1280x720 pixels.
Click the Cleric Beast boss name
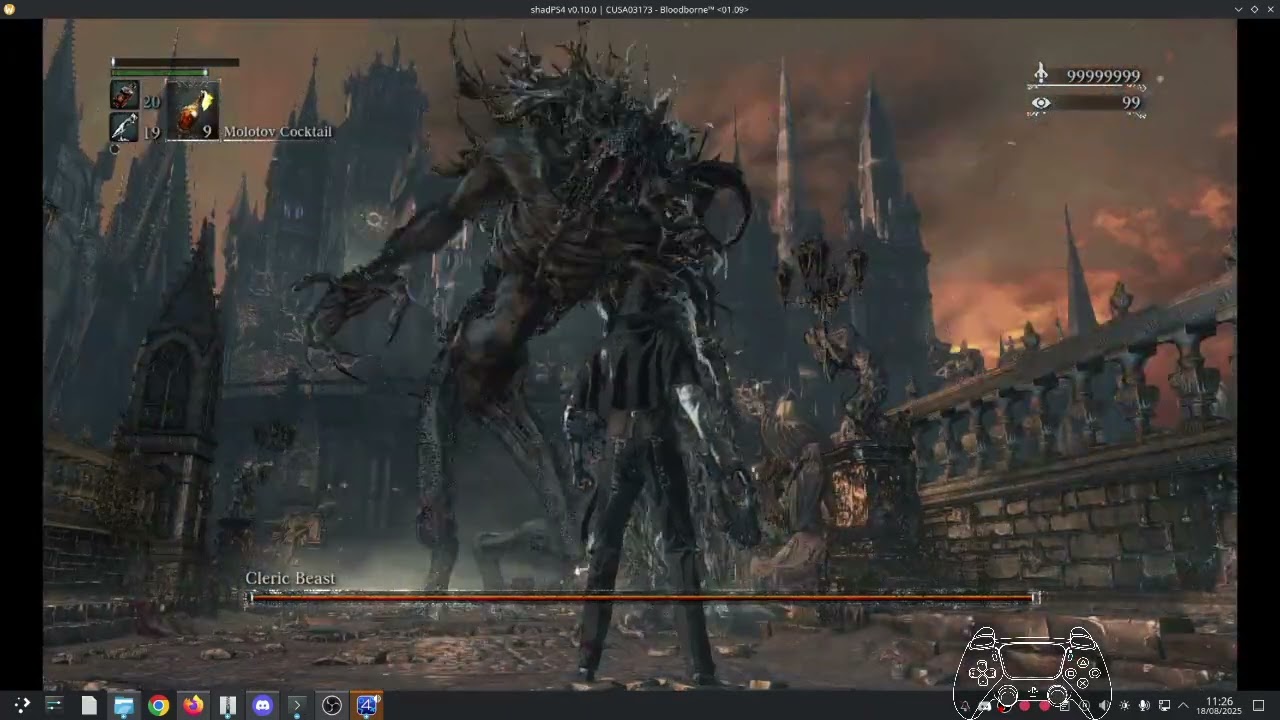point(290,578)
